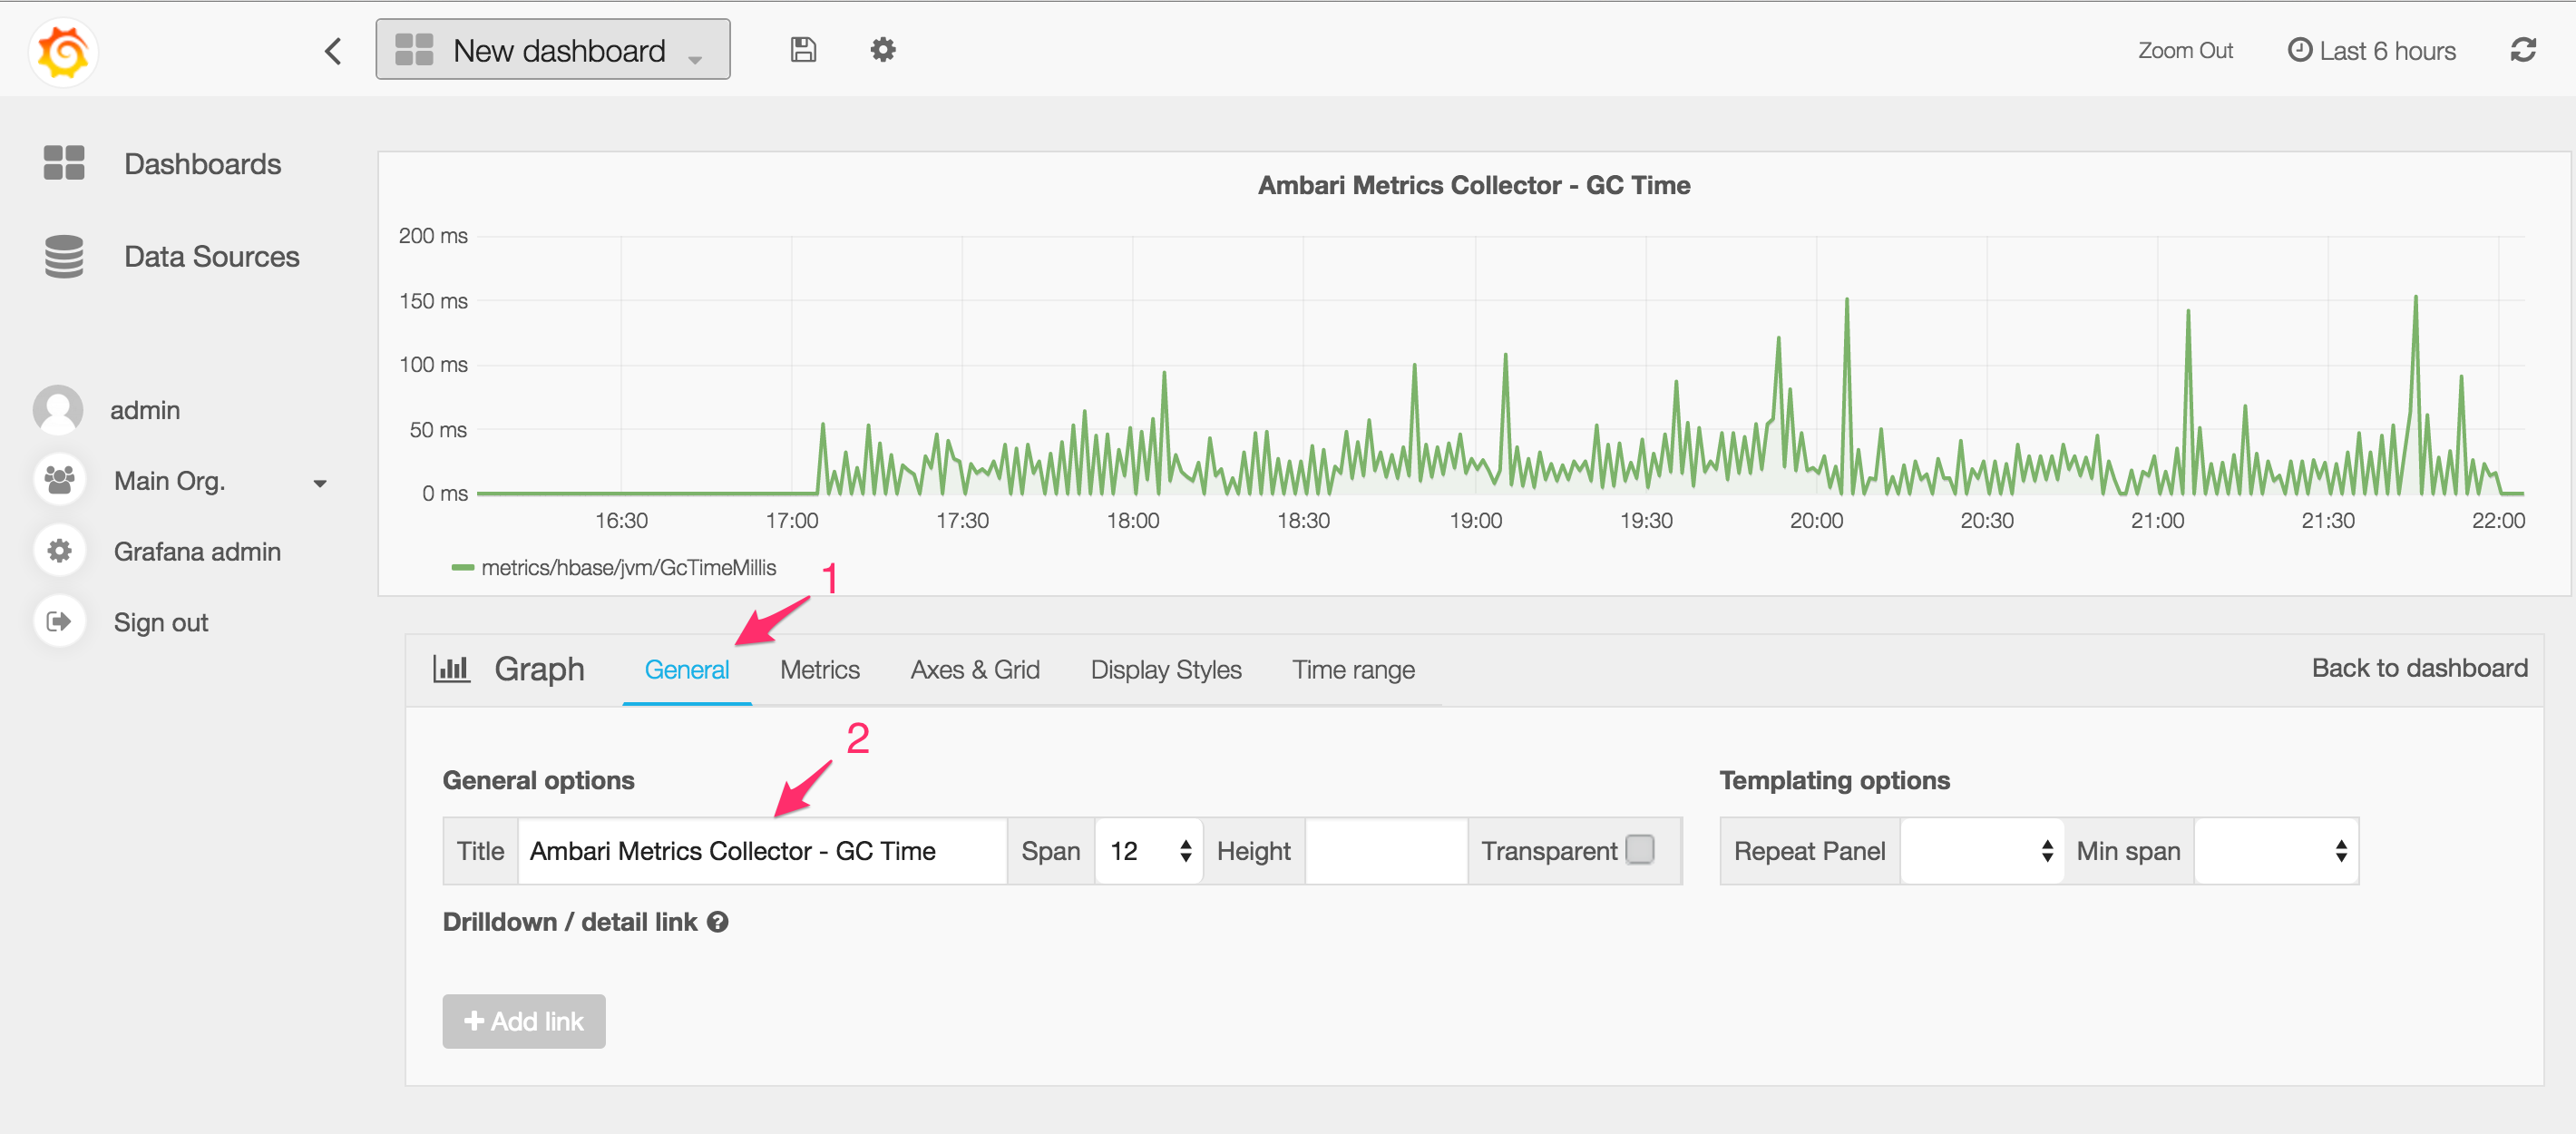Click the back chevron to collapse the sidebar
The height and width of the screenshot is (1134, 2576).
(333, 51)
